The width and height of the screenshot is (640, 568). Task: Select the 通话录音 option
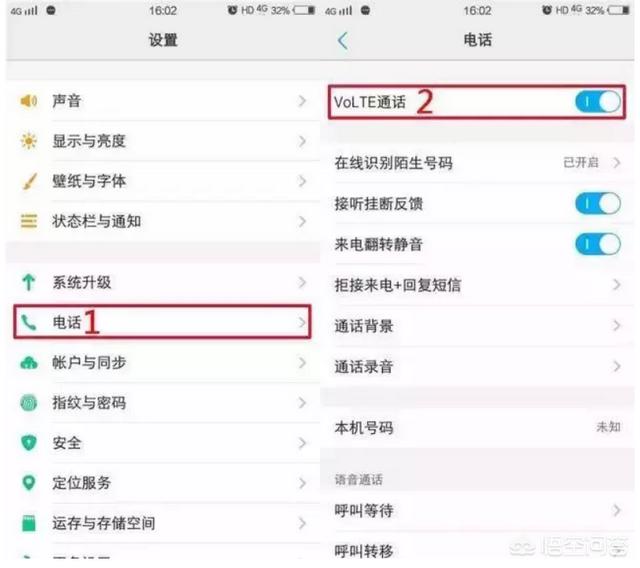478,366
